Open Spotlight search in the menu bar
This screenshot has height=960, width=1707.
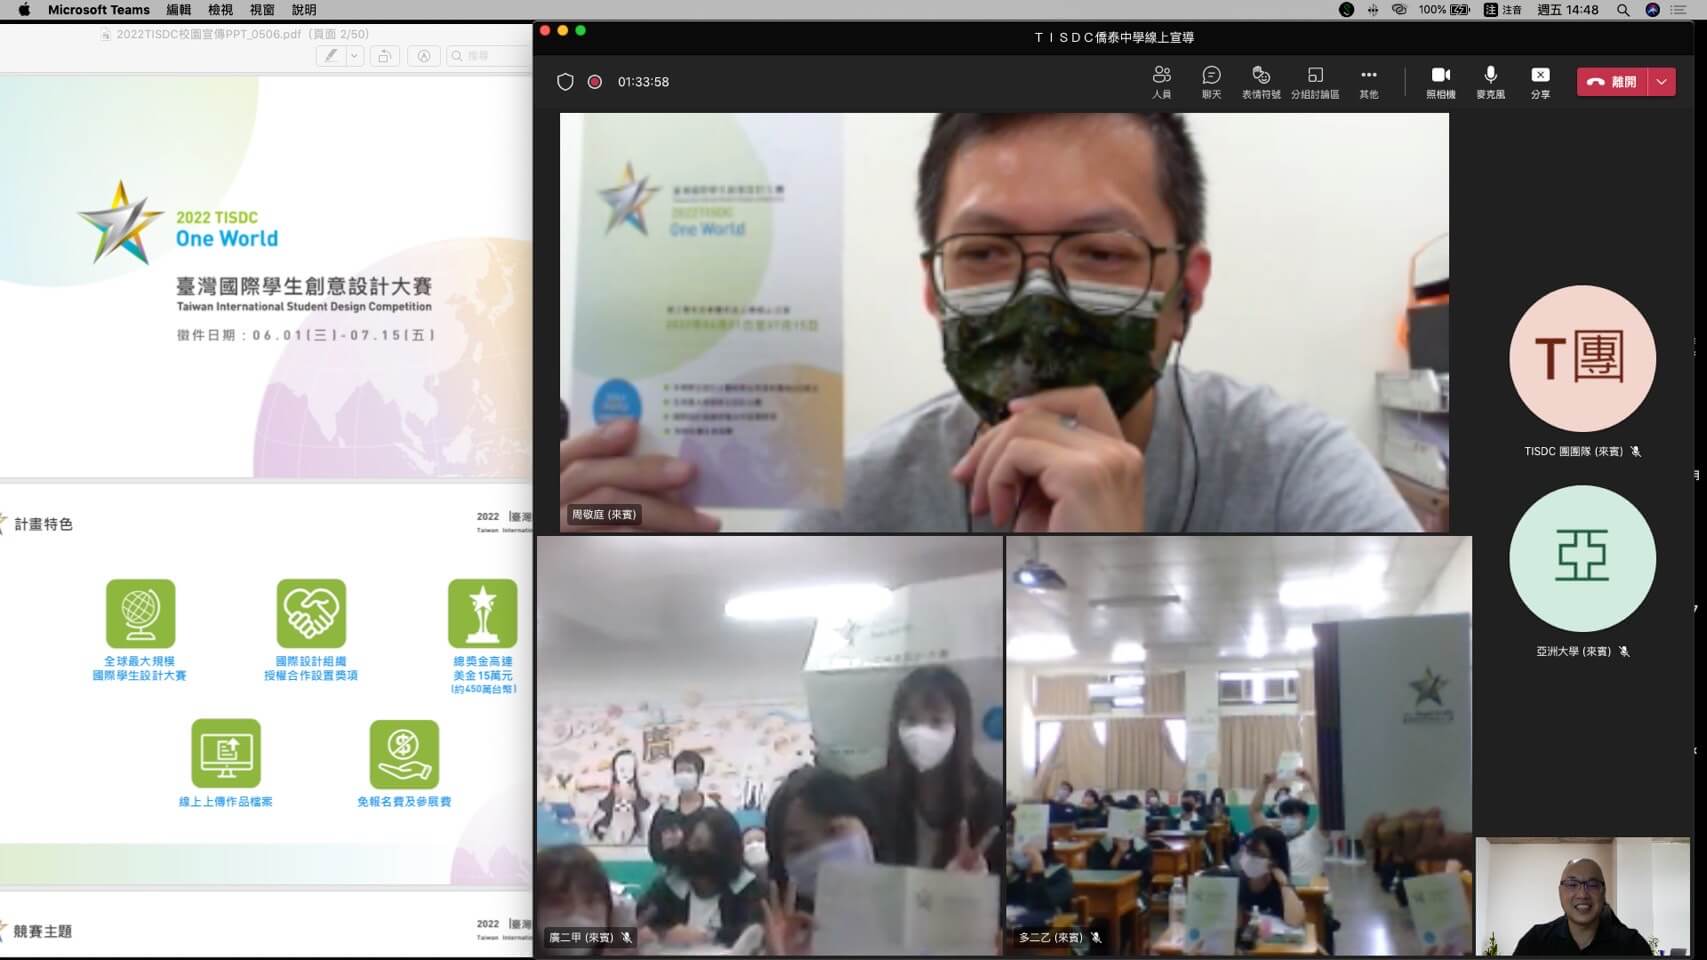[1623, 10]
